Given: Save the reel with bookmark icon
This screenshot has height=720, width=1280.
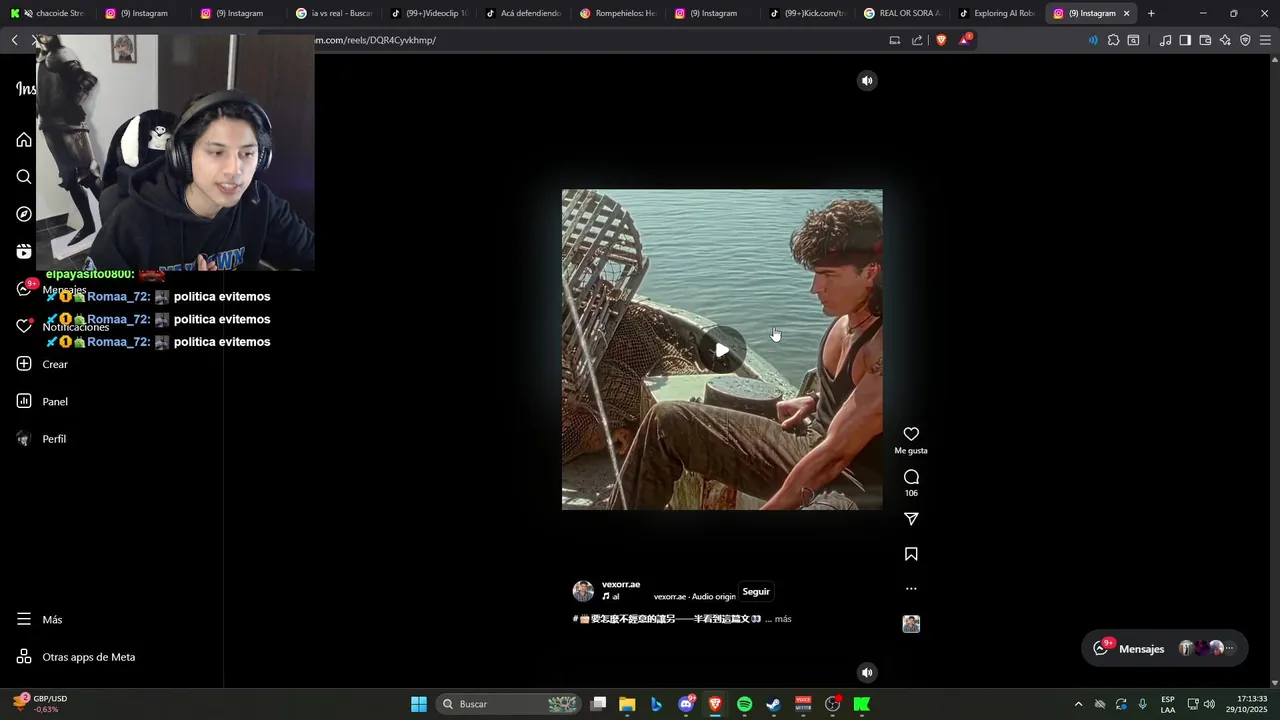Looking at the screenshot, I should [x=911, y=554].
